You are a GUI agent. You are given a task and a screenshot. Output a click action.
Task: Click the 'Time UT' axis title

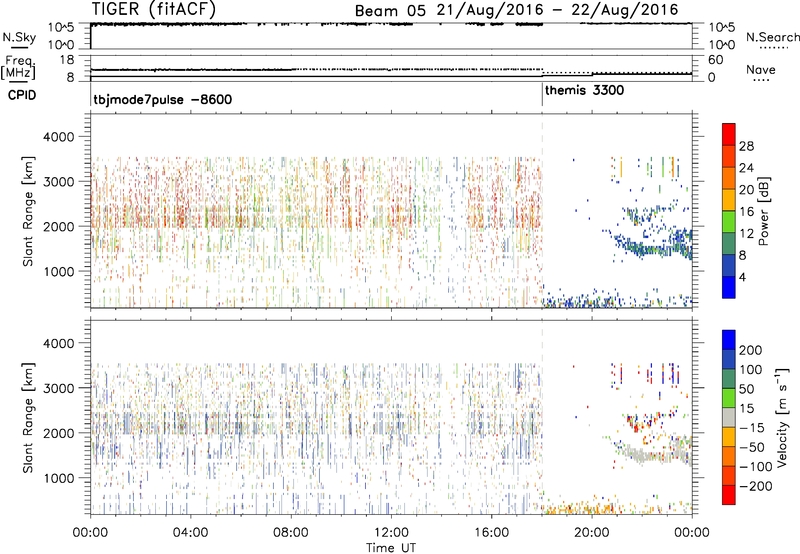pos(391,547)
